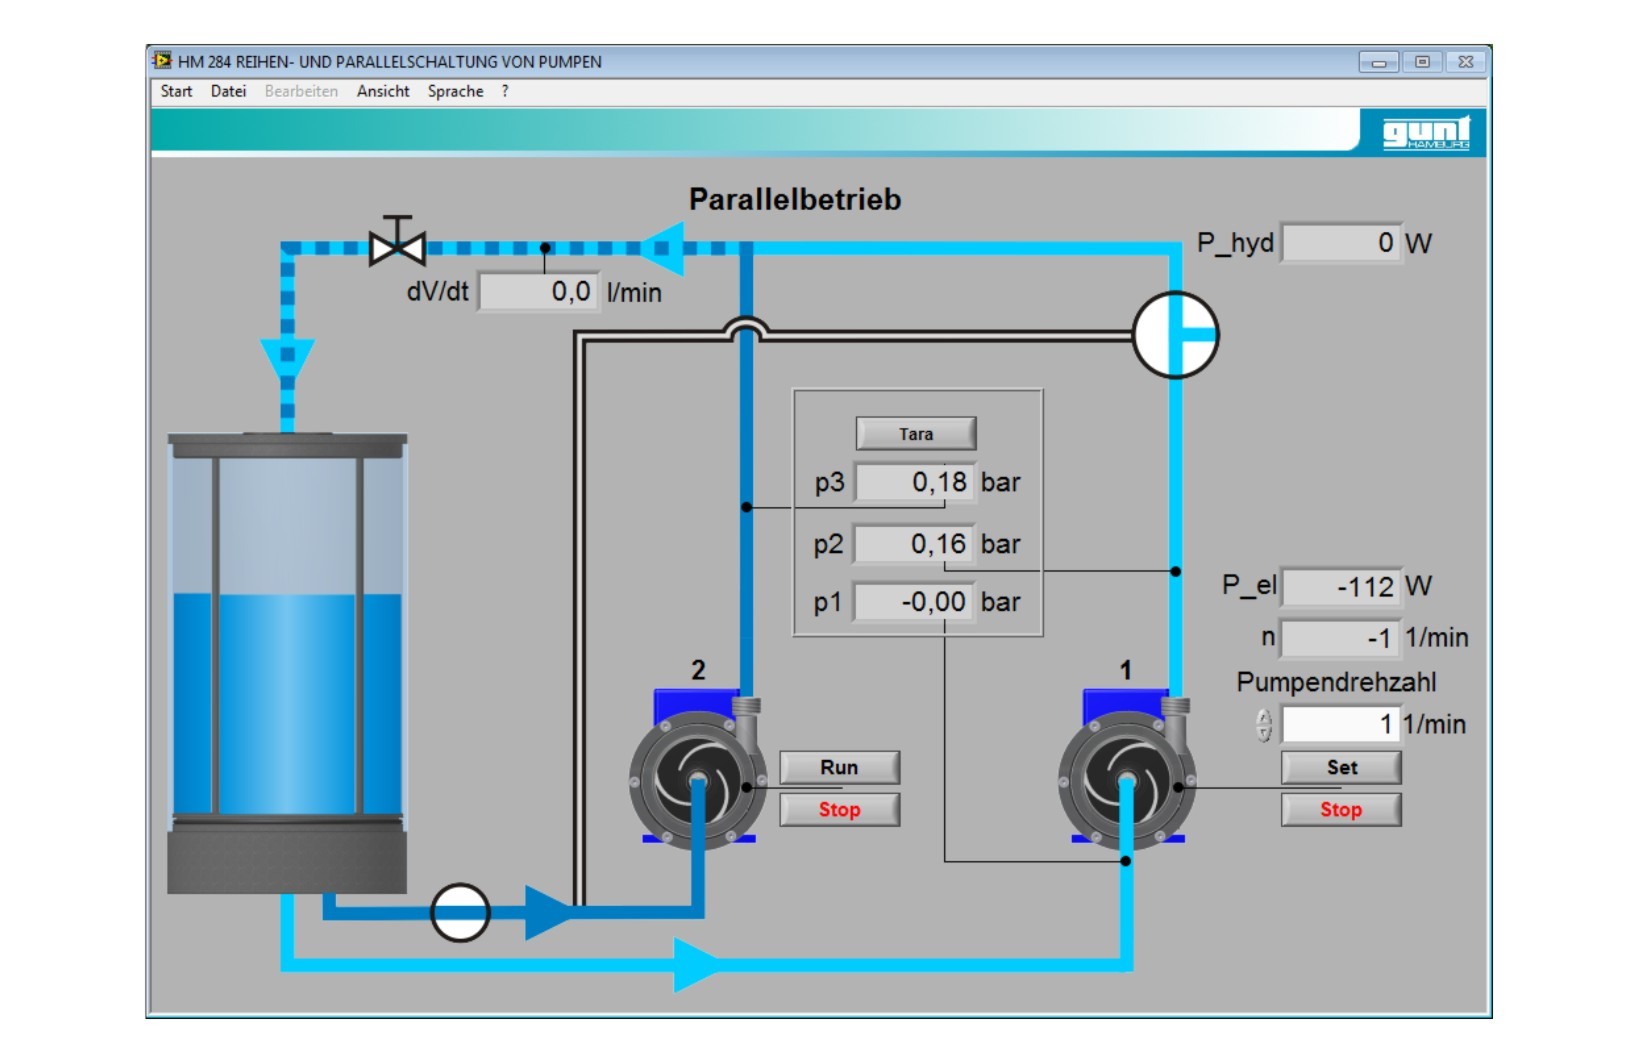Click the flow arrow above the tank
This screenshot has width=1639, height=1063.
pos(288,362)
